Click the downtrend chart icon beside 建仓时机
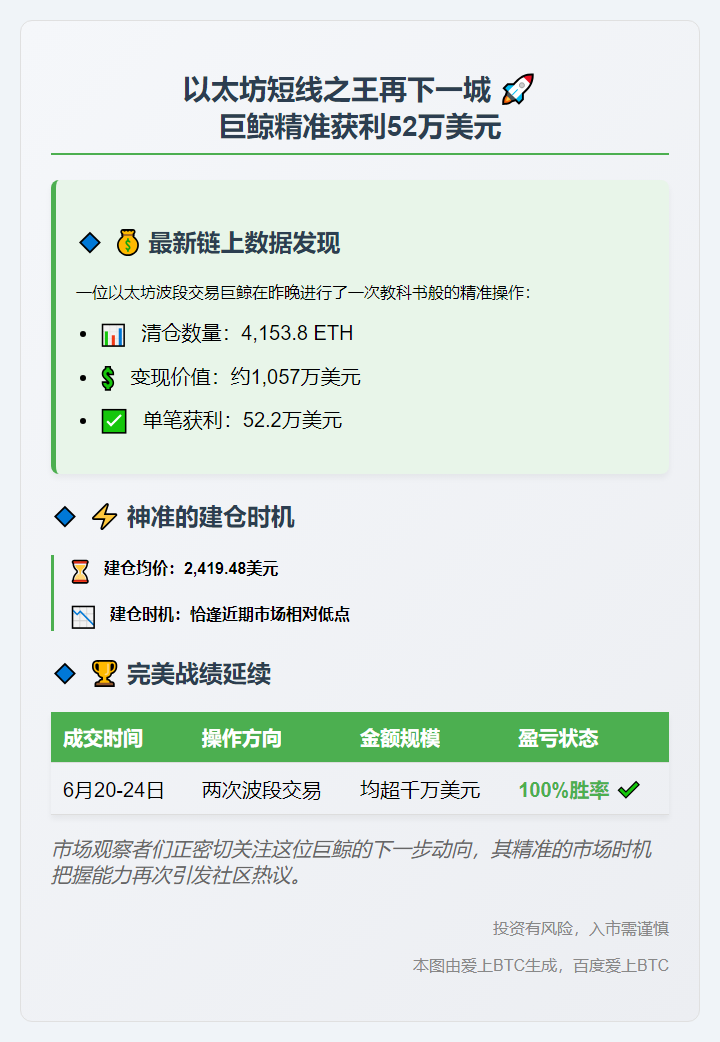The width and height of the screenshot is (720, 1042). pyautogui.click(x=83, y=616)
